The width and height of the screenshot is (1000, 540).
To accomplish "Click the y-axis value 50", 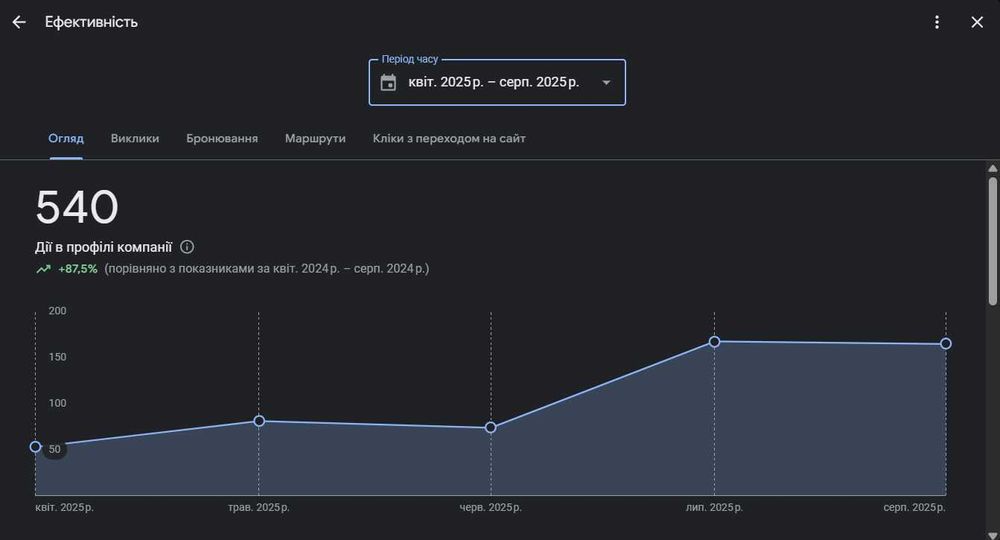I will (55, 449).
